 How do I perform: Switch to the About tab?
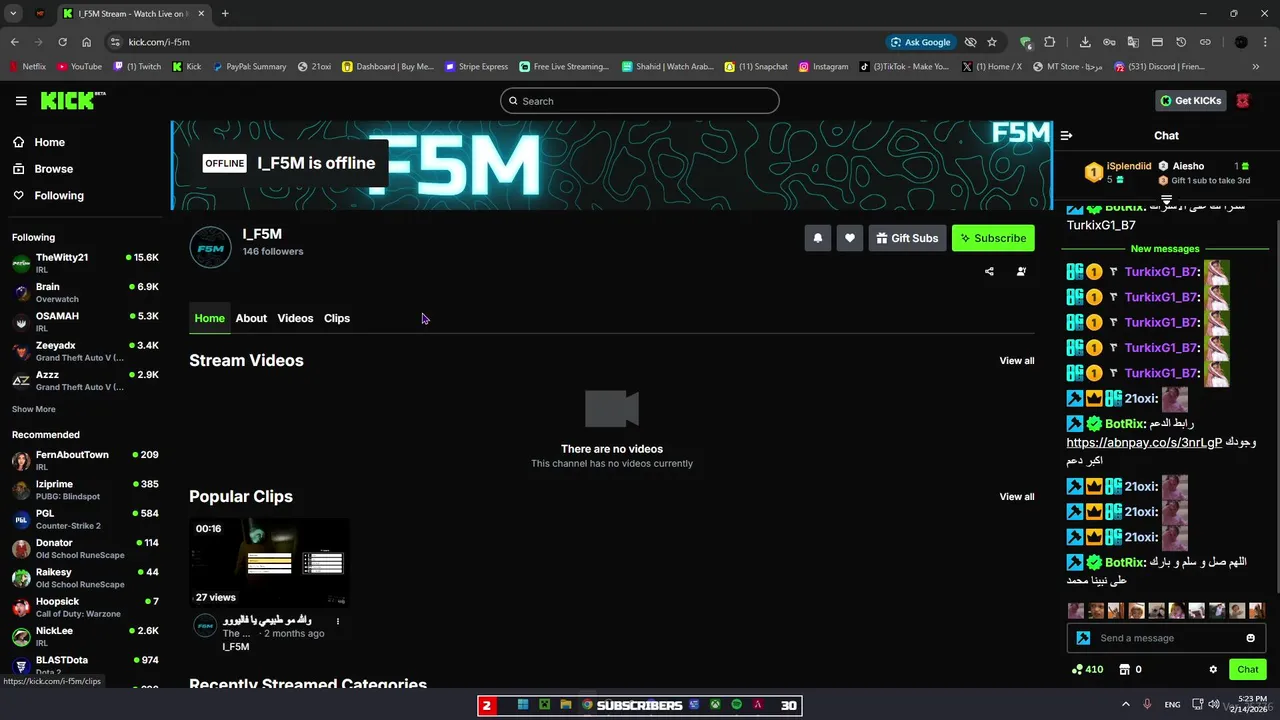coord(251,318)
